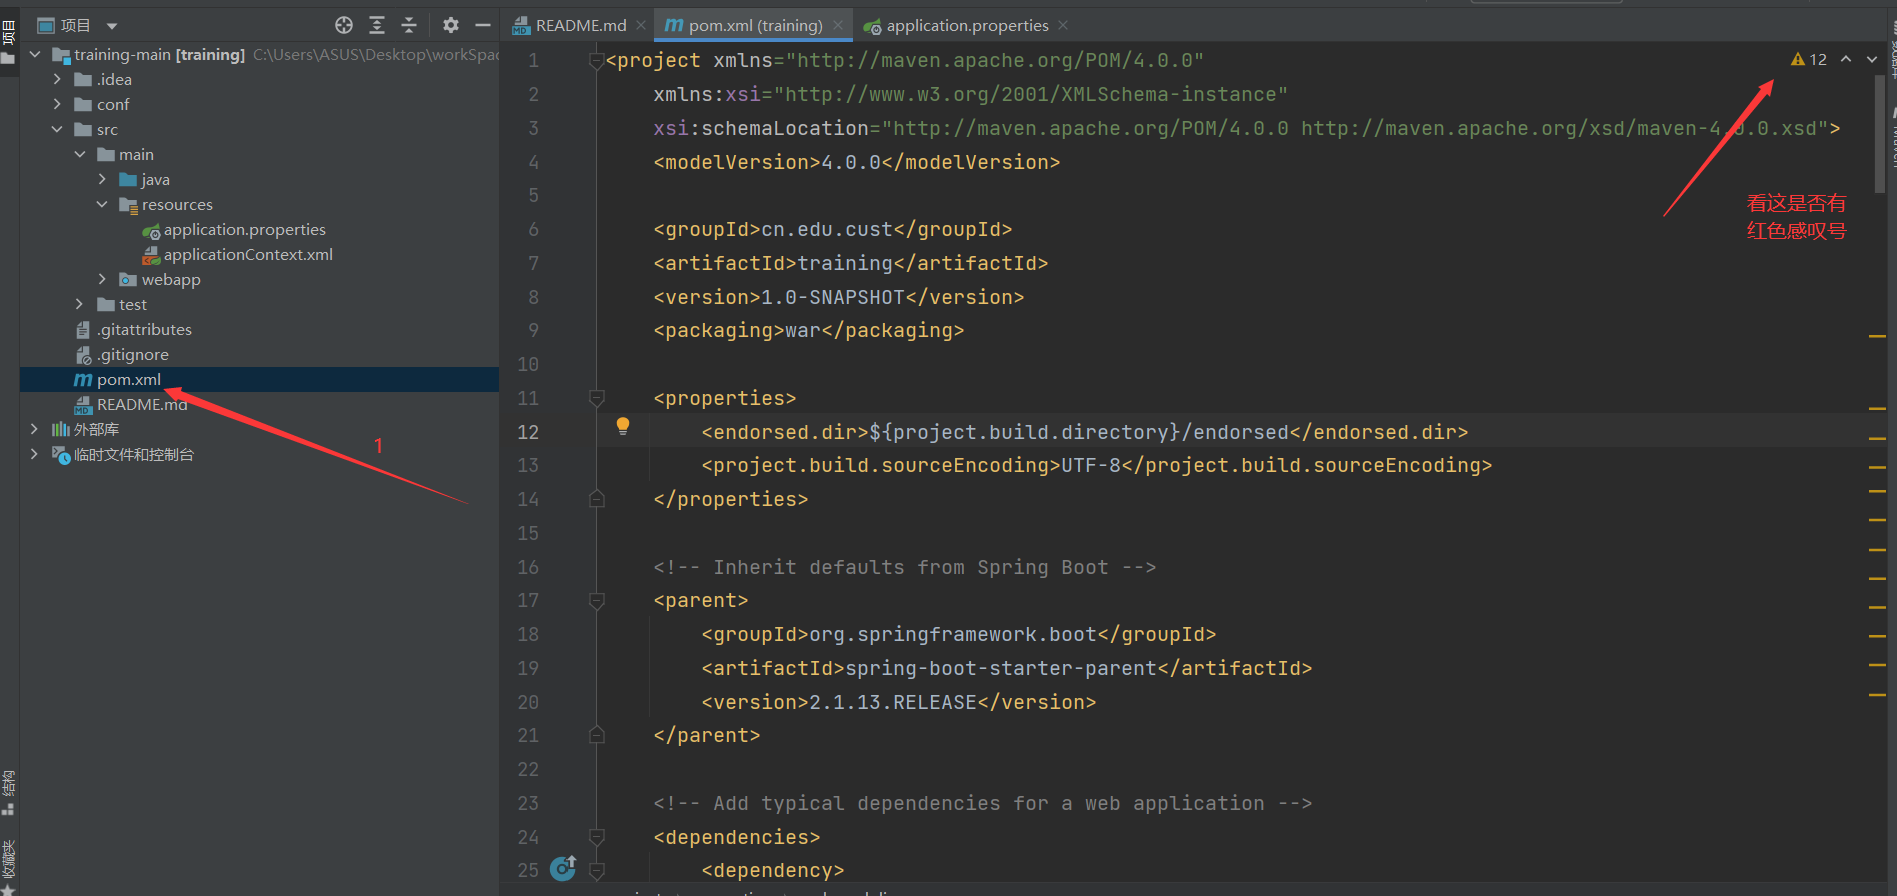This screenshot has width=1897, height=896.
Task: Collapse the training-main project root
Action: tap(35, 54)
